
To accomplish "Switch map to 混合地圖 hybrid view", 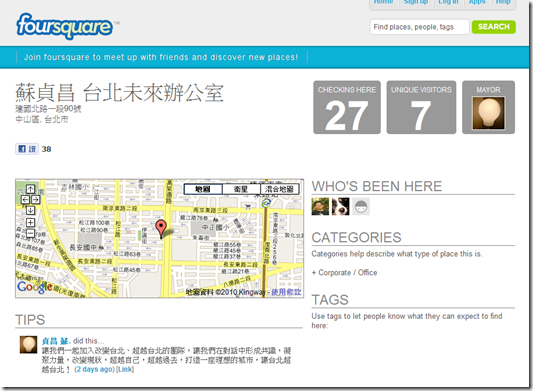I will (279, 189).
